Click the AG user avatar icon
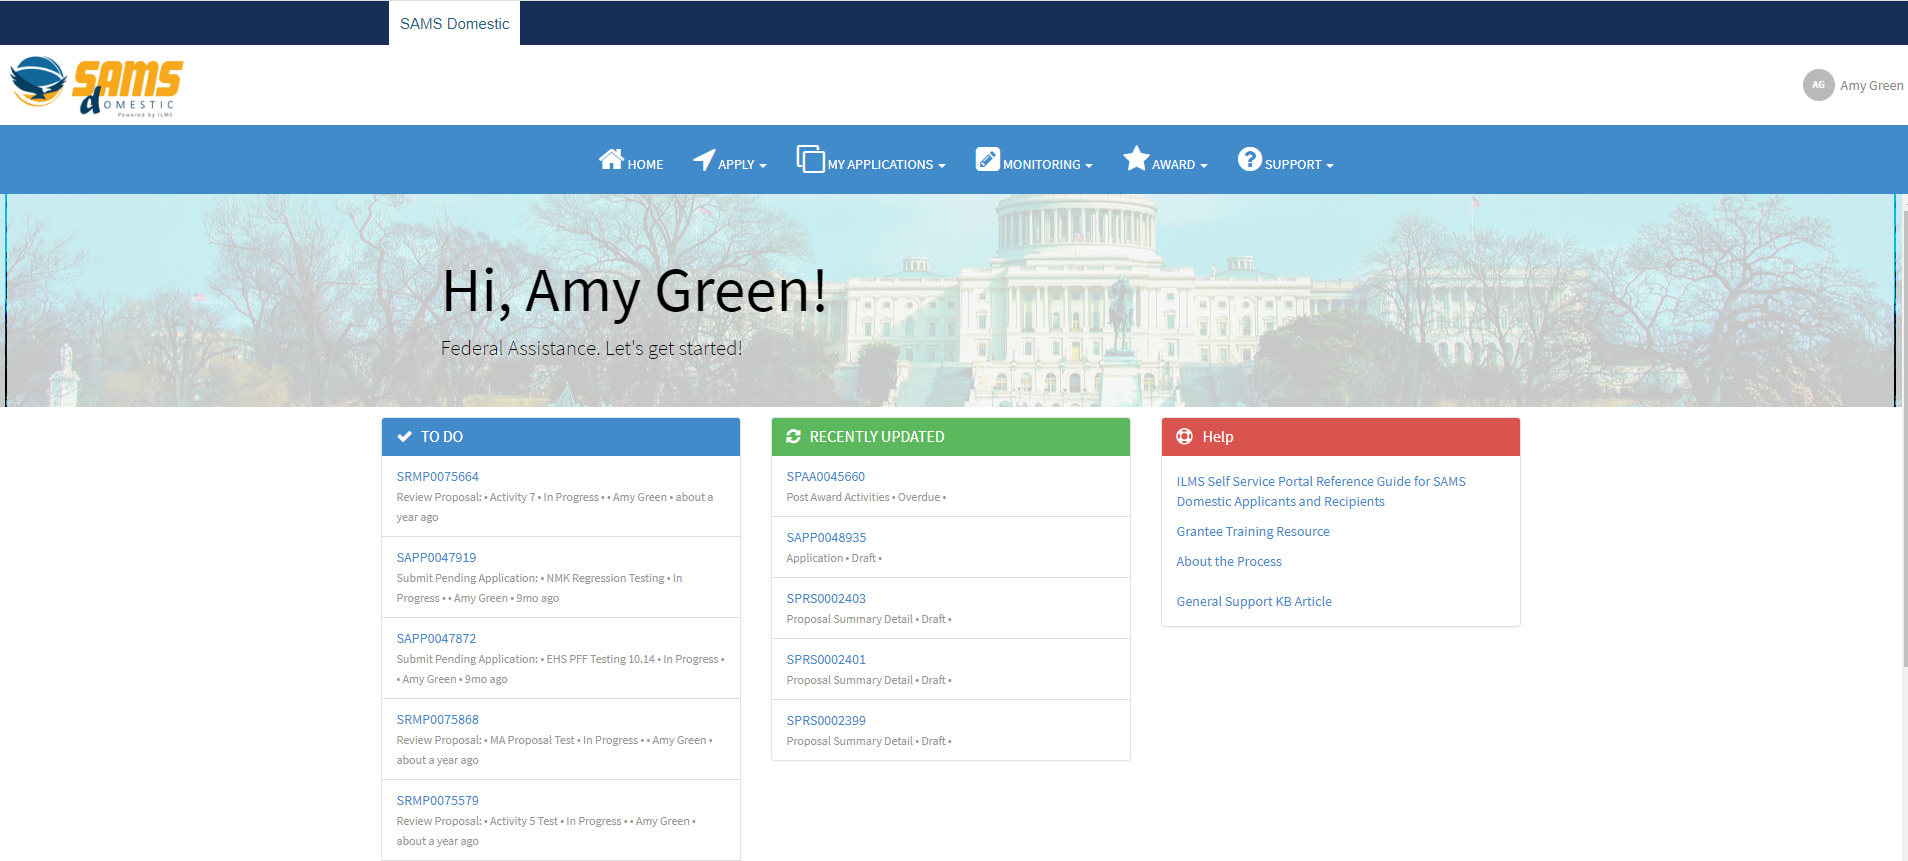 [x=1818, y=85]
